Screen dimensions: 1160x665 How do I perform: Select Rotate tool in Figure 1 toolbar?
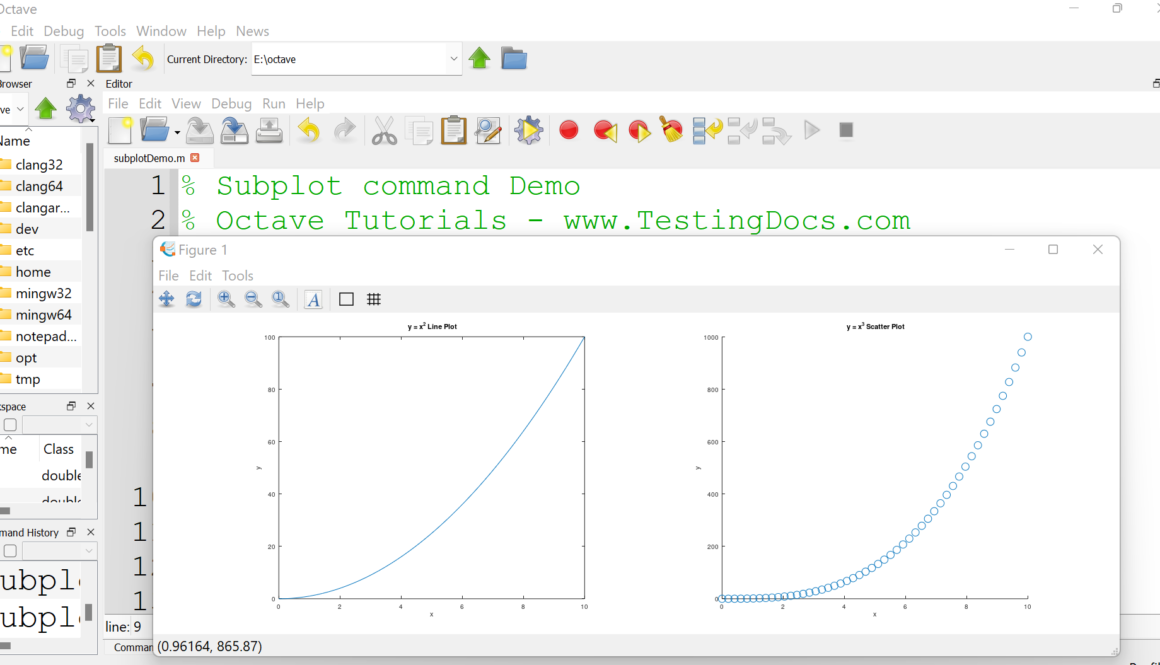point(194,299)
